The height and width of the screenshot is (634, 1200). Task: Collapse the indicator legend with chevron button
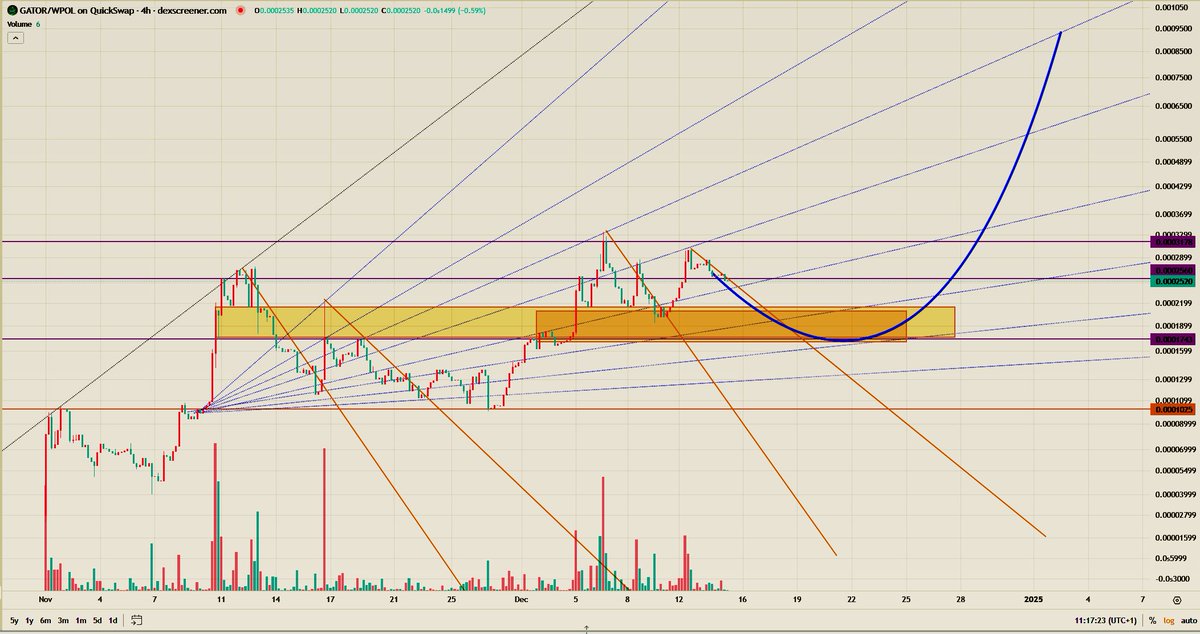point(15,38)
